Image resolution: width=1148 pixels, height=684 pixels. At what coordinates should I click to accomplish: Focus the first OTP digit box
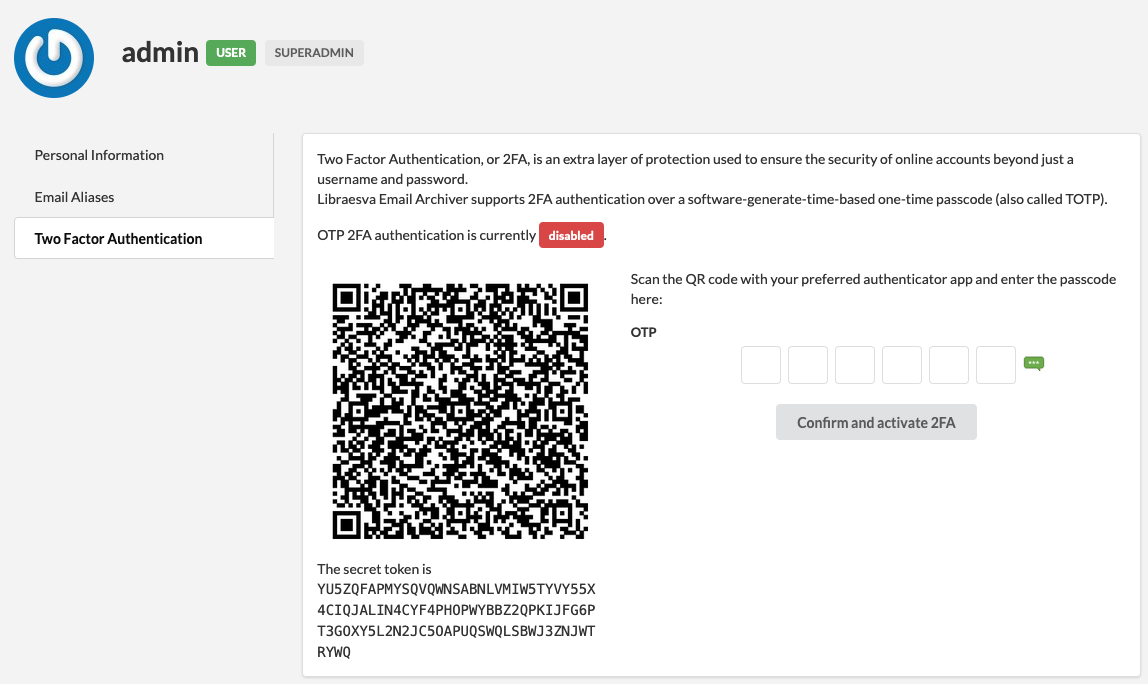pos(761,365)
